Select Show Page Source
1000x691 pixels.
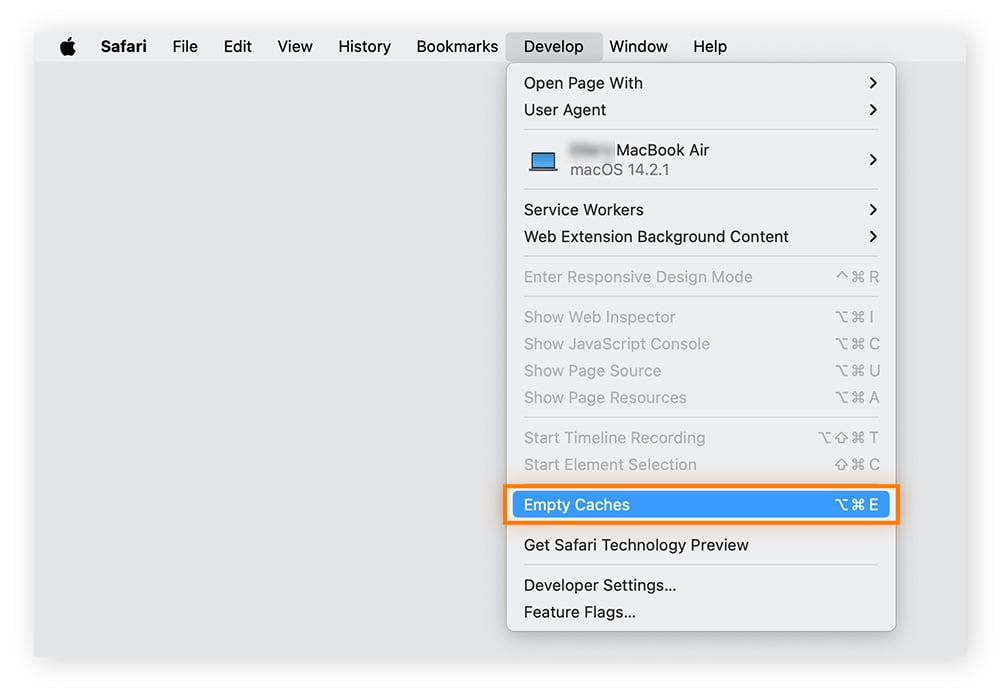click(701, 371)
